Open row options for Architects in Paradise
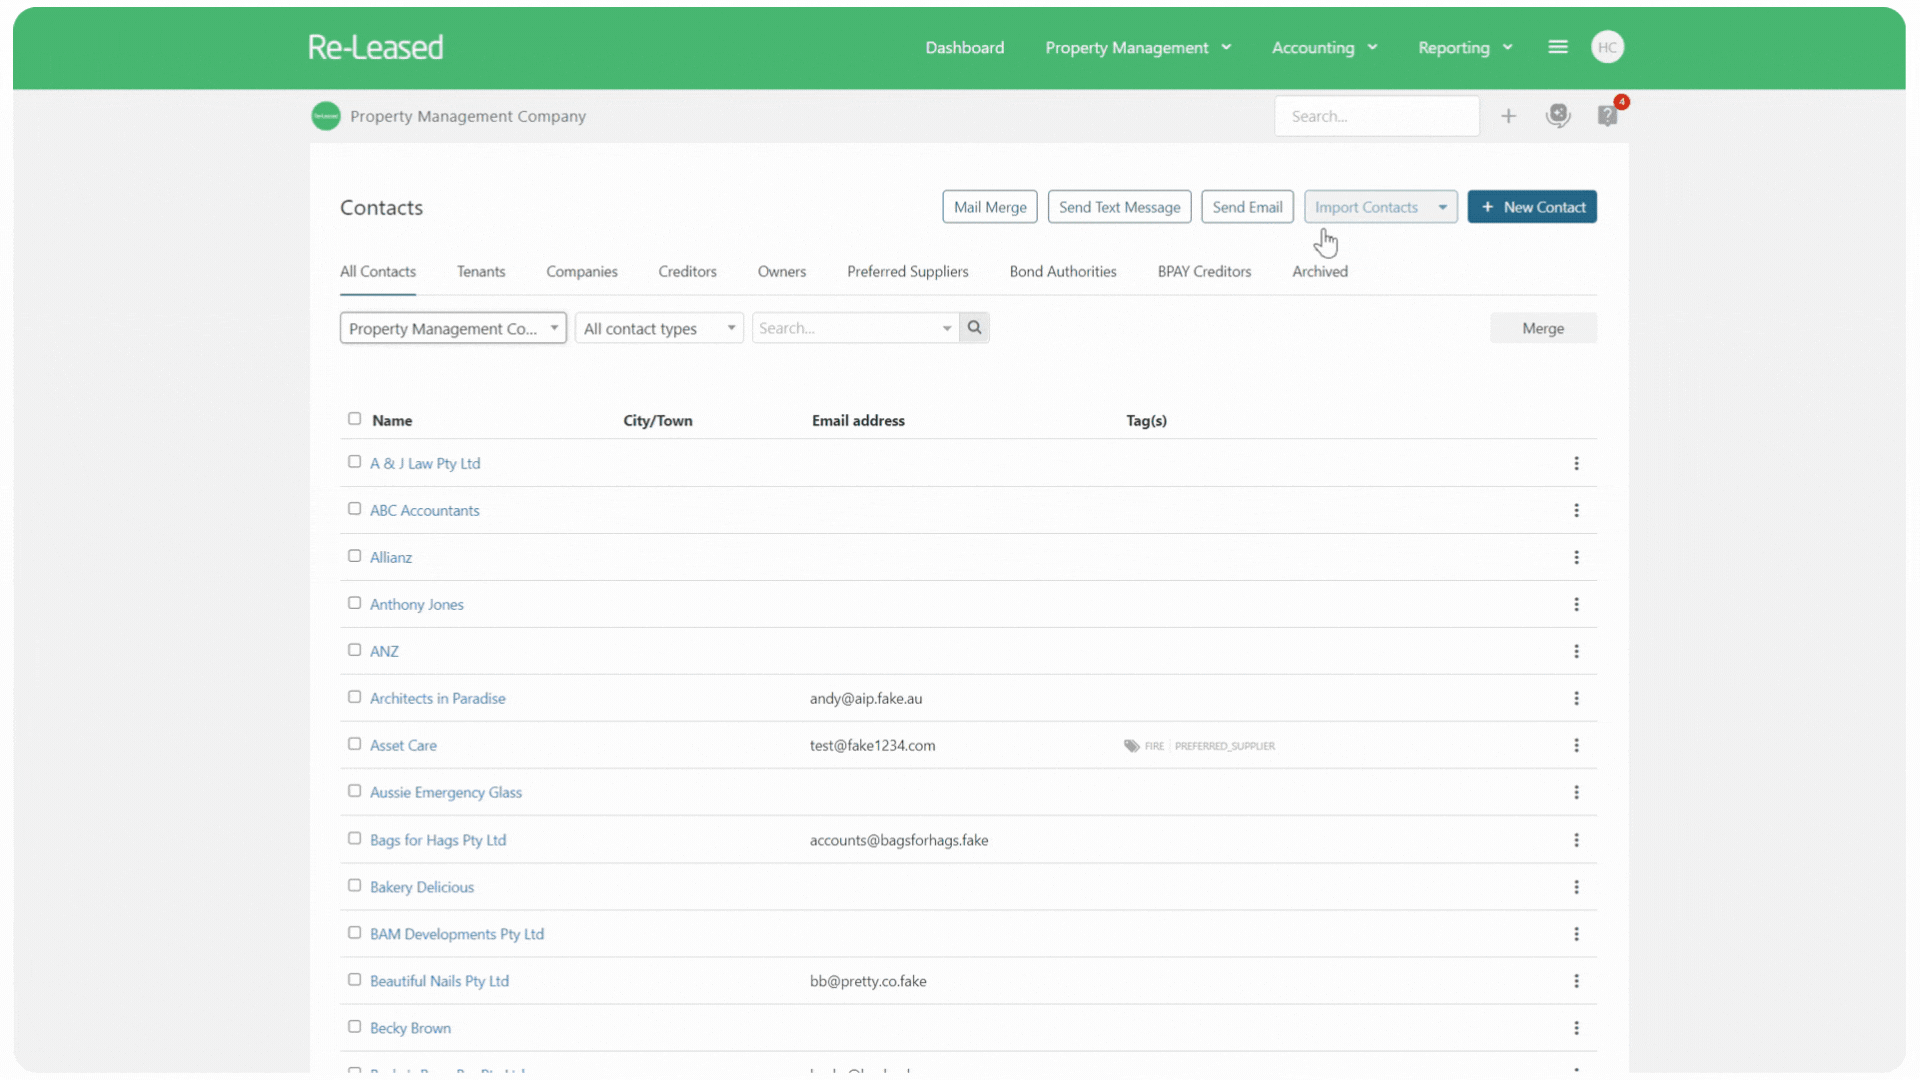Image resolution: width=1920 pixels, height=1080 pixels. tap(1576, 698)
